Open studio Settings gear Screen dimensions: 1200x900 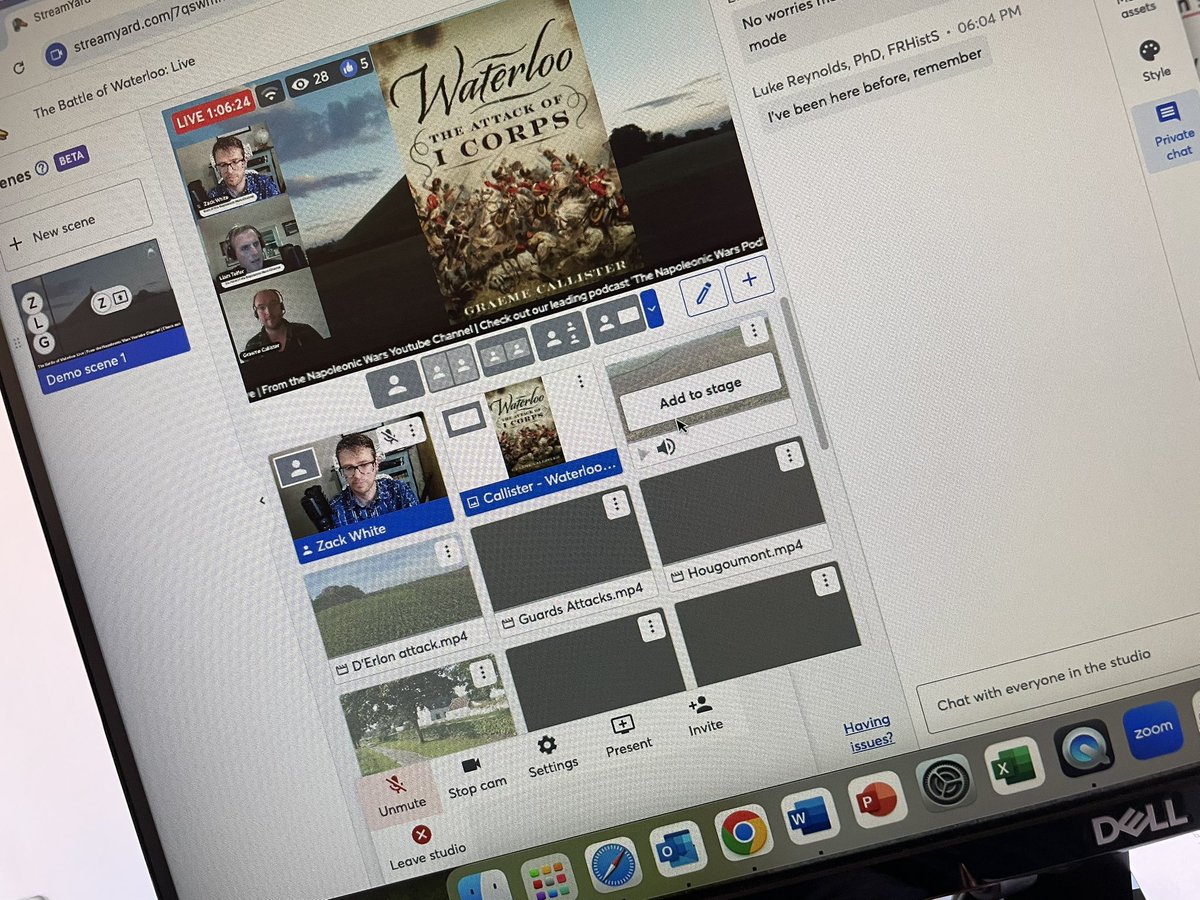551,753
